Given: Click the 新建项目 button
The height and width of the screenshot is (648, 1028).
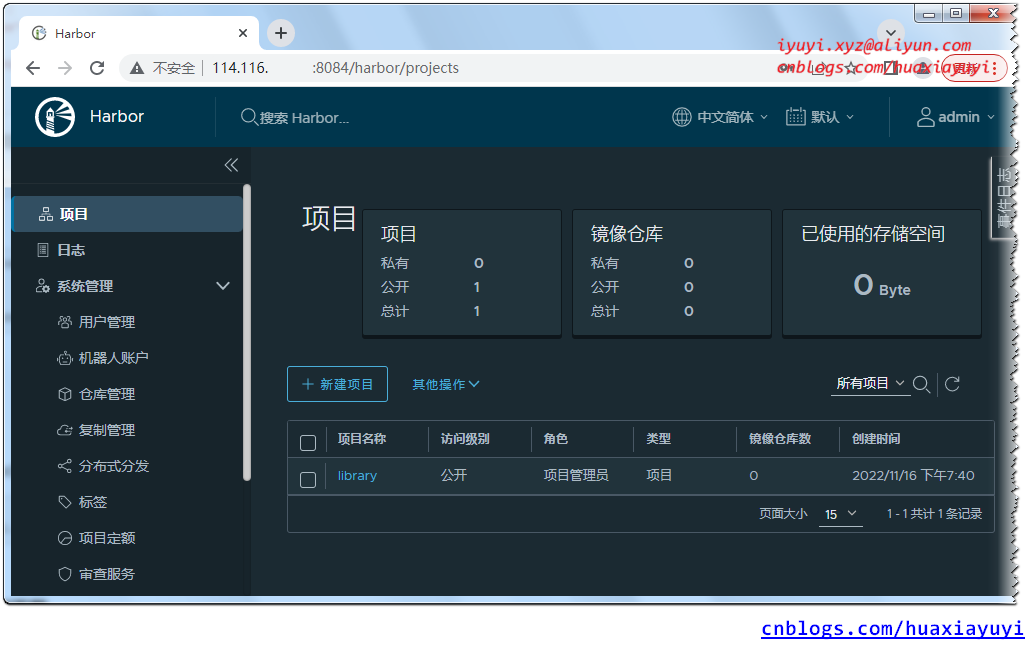Looking at the screenshot, I should [337, 384].
